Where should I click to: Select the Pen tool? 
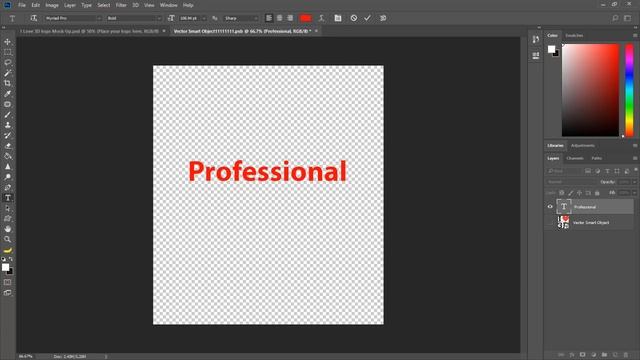point(7,187)
